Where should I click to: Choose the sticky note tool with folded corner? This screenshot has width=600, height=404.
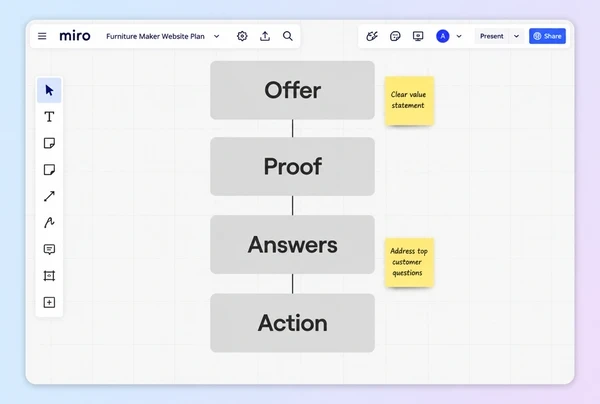pyautogui.click(x=49, y=143)
